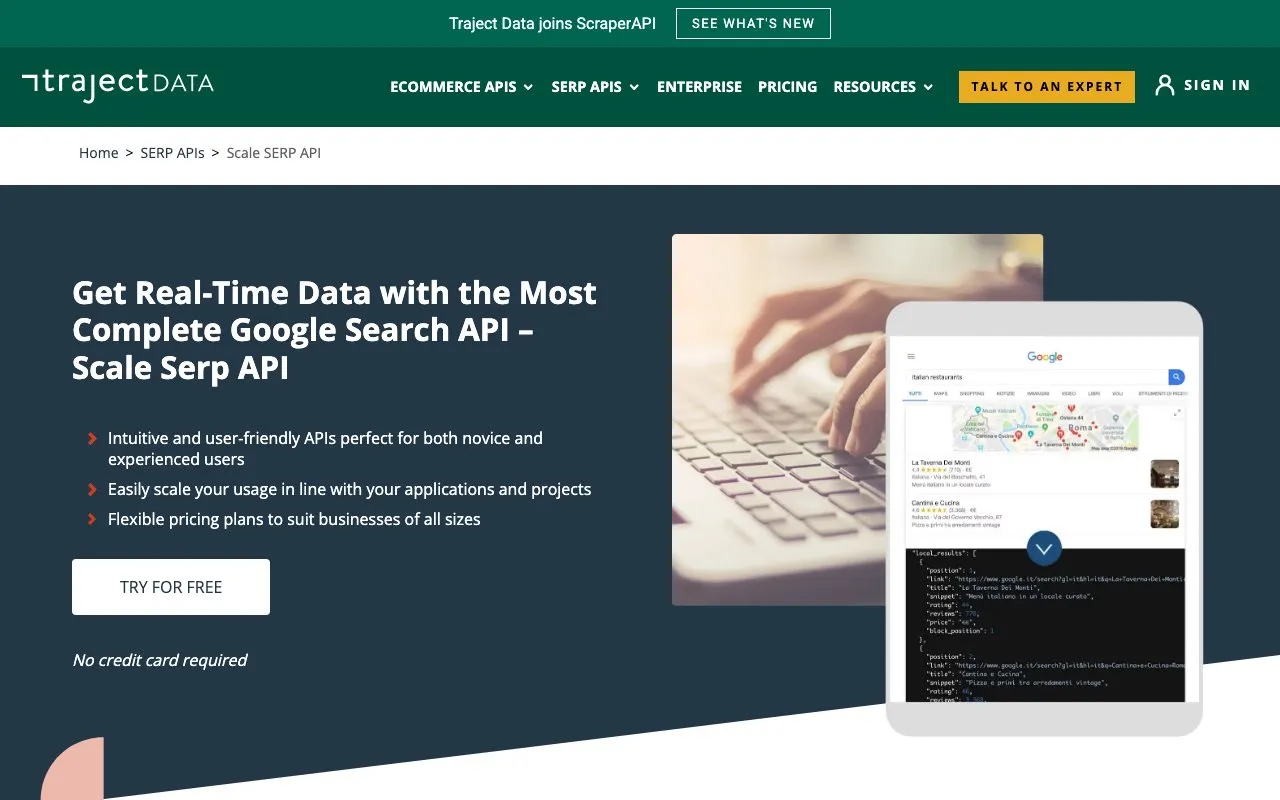Image resolution: width=1280 pixels, height=800 pixels.
Task: Click the Sign In link
Action: 1217,85
